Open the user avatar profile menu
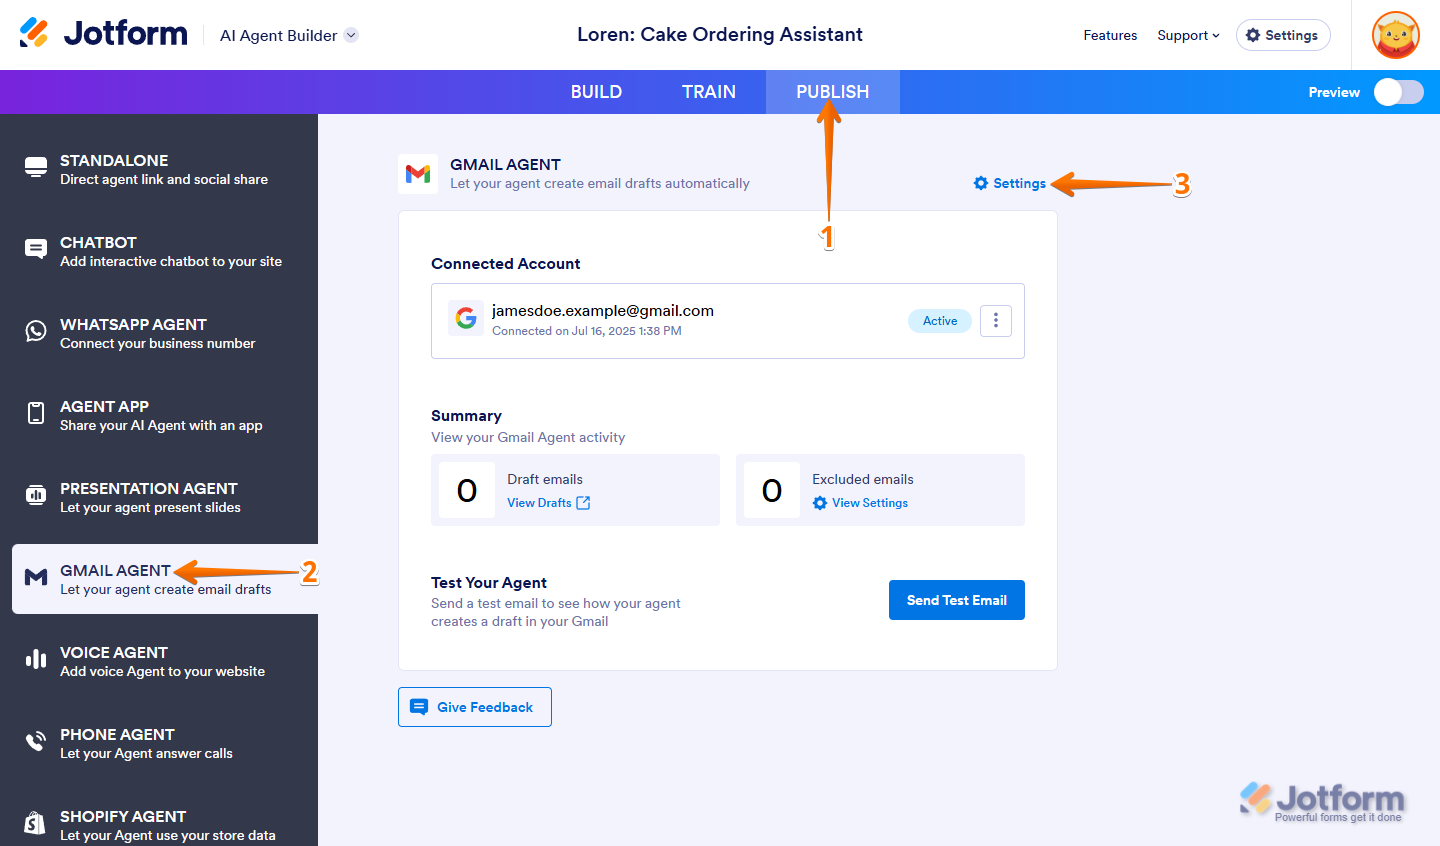This screenshot has height=846, width=1440. pos(1396,35)
